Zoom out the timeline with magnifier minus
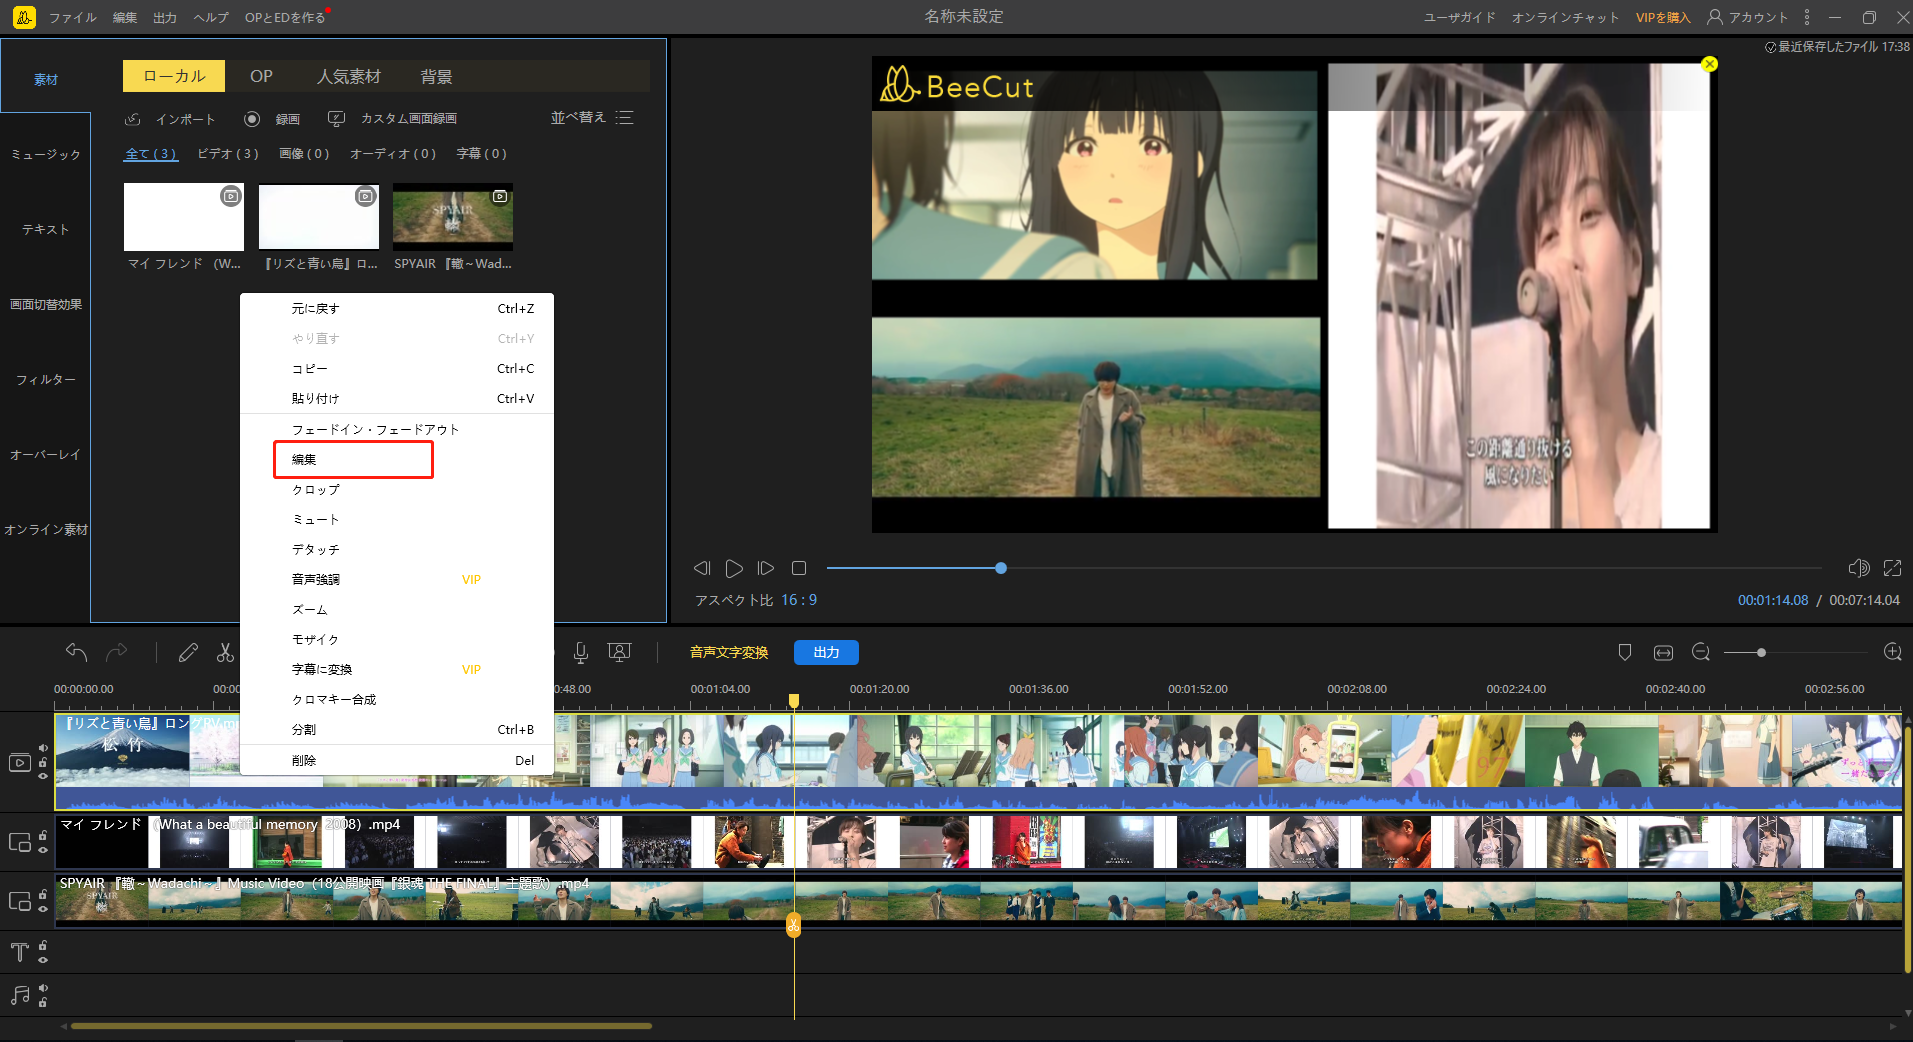 pyautogui.click(x=1700, y=653)
